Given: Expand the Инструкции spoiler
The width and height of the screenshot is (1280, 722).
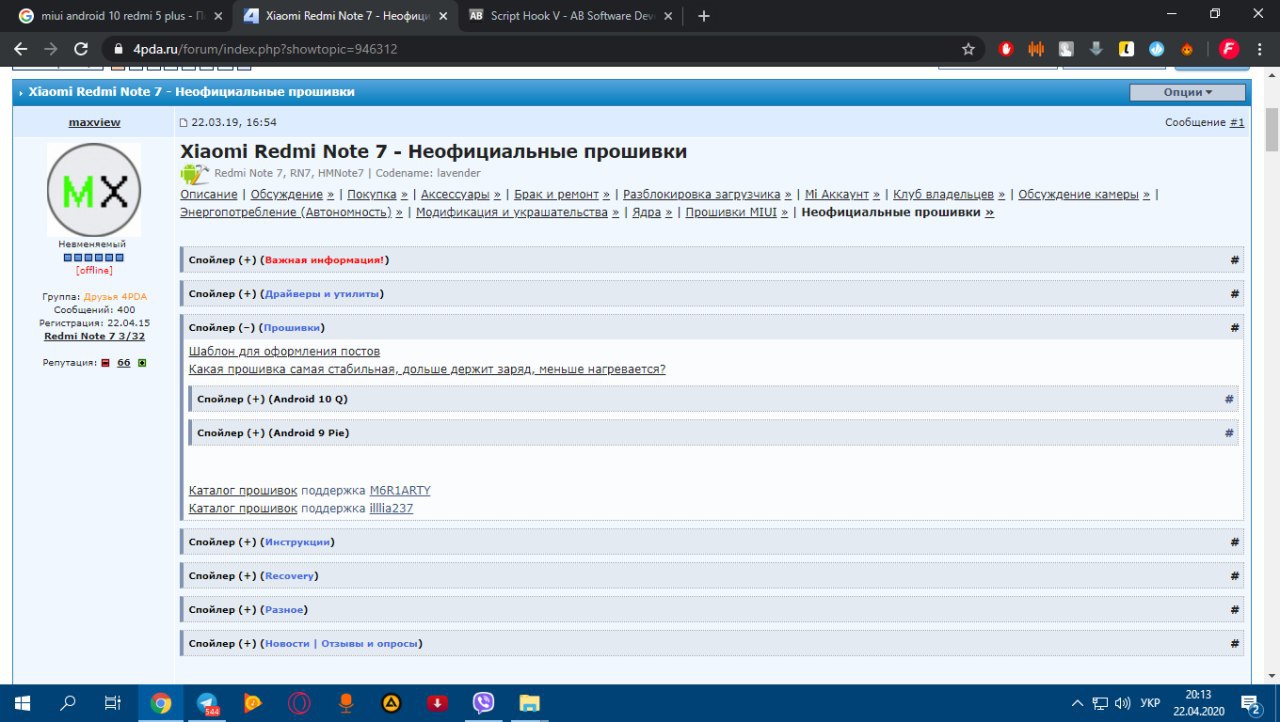Looking at the screenshot, I should coord(713,542).
